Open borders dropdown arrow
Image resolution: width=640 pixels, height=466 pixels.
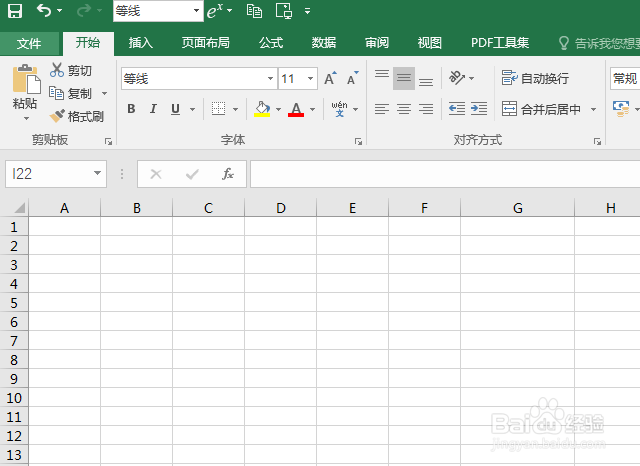(x=236, y=109)
